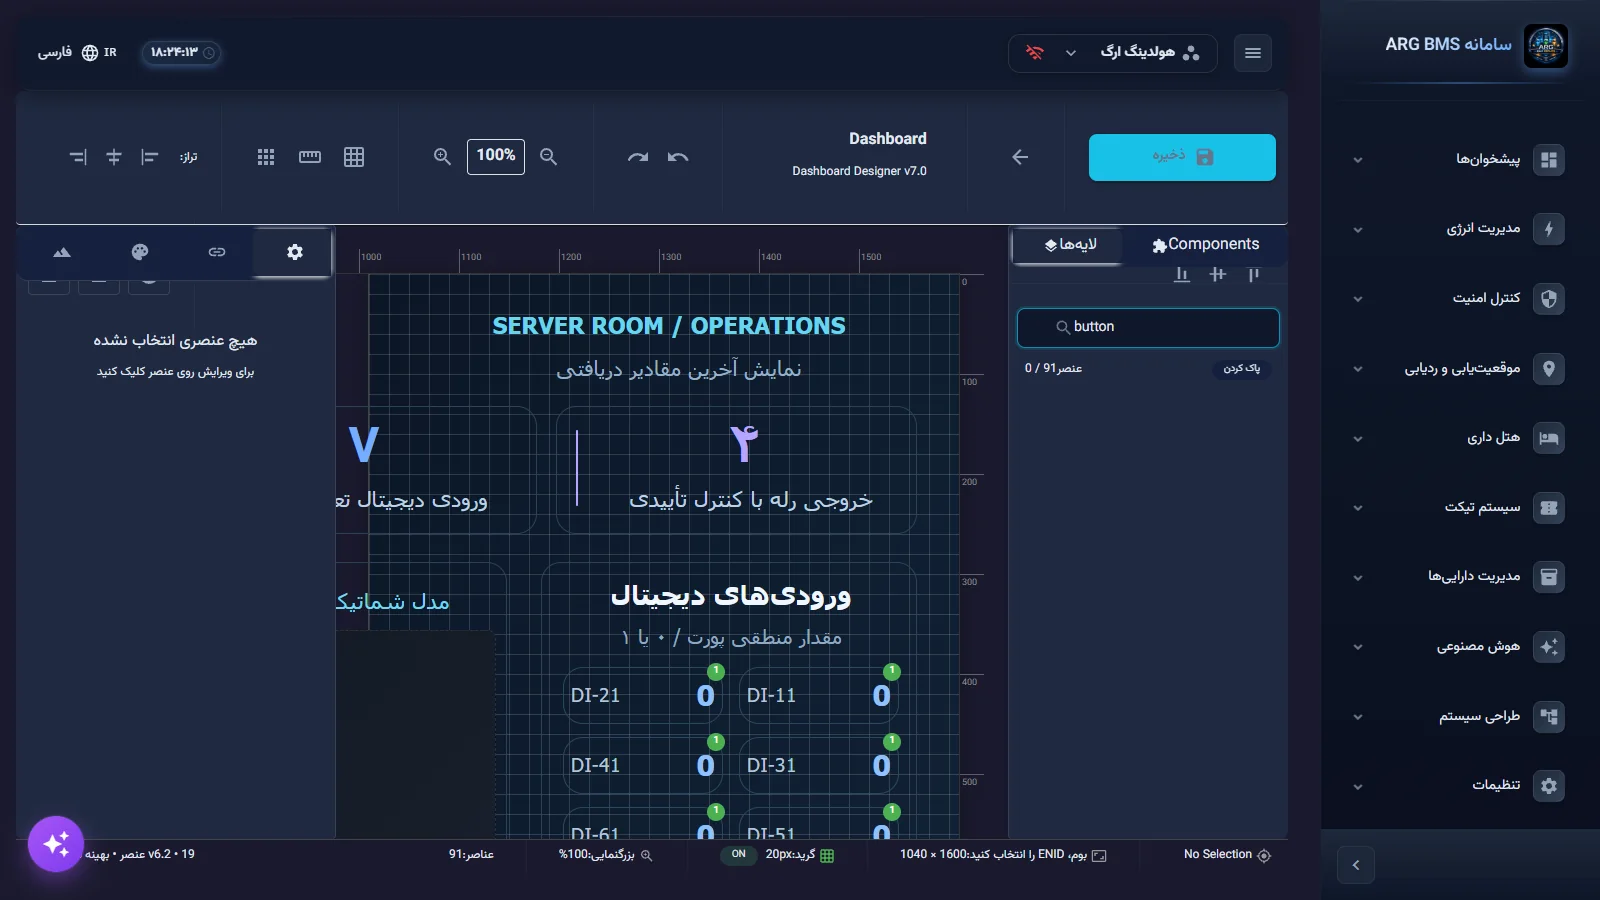Toggle the dotted snap grid icon
This screenshot has height=900, width=1600.
coord(266,157)
